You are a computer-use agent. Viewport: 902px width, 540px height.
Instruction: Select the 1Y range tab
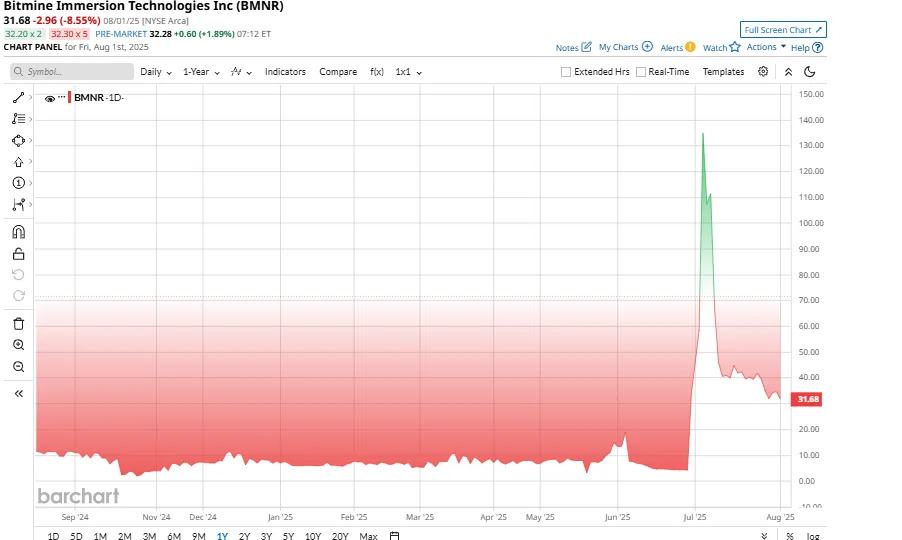222,535
